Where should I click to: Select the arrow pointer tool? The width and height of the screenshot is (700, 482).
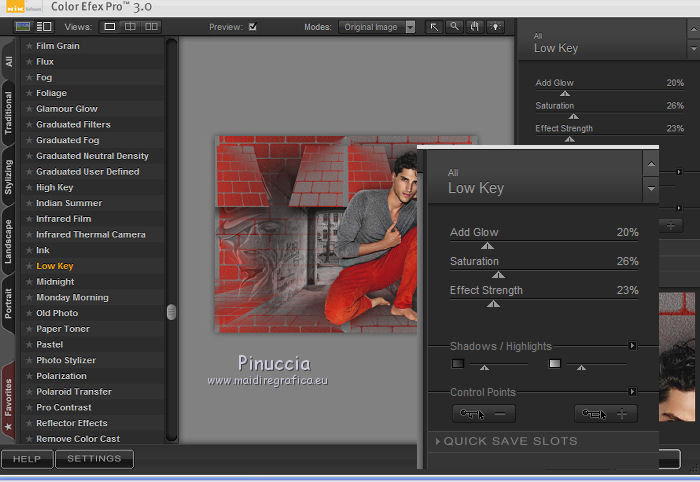point(434,27)
